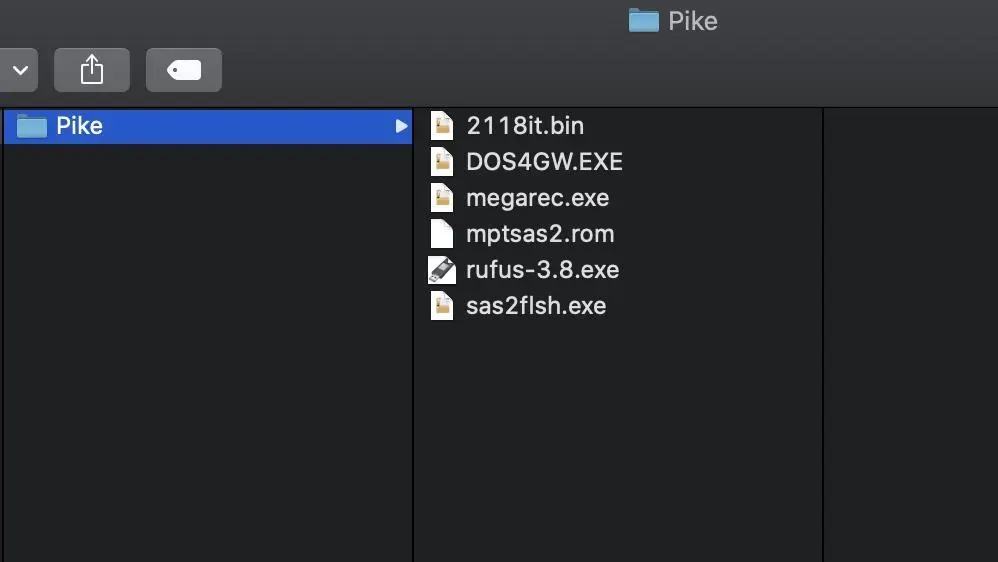Open the Edit Tags toolbar button
Viewport: 998px width, 562px height.
[x=183, y=69]
